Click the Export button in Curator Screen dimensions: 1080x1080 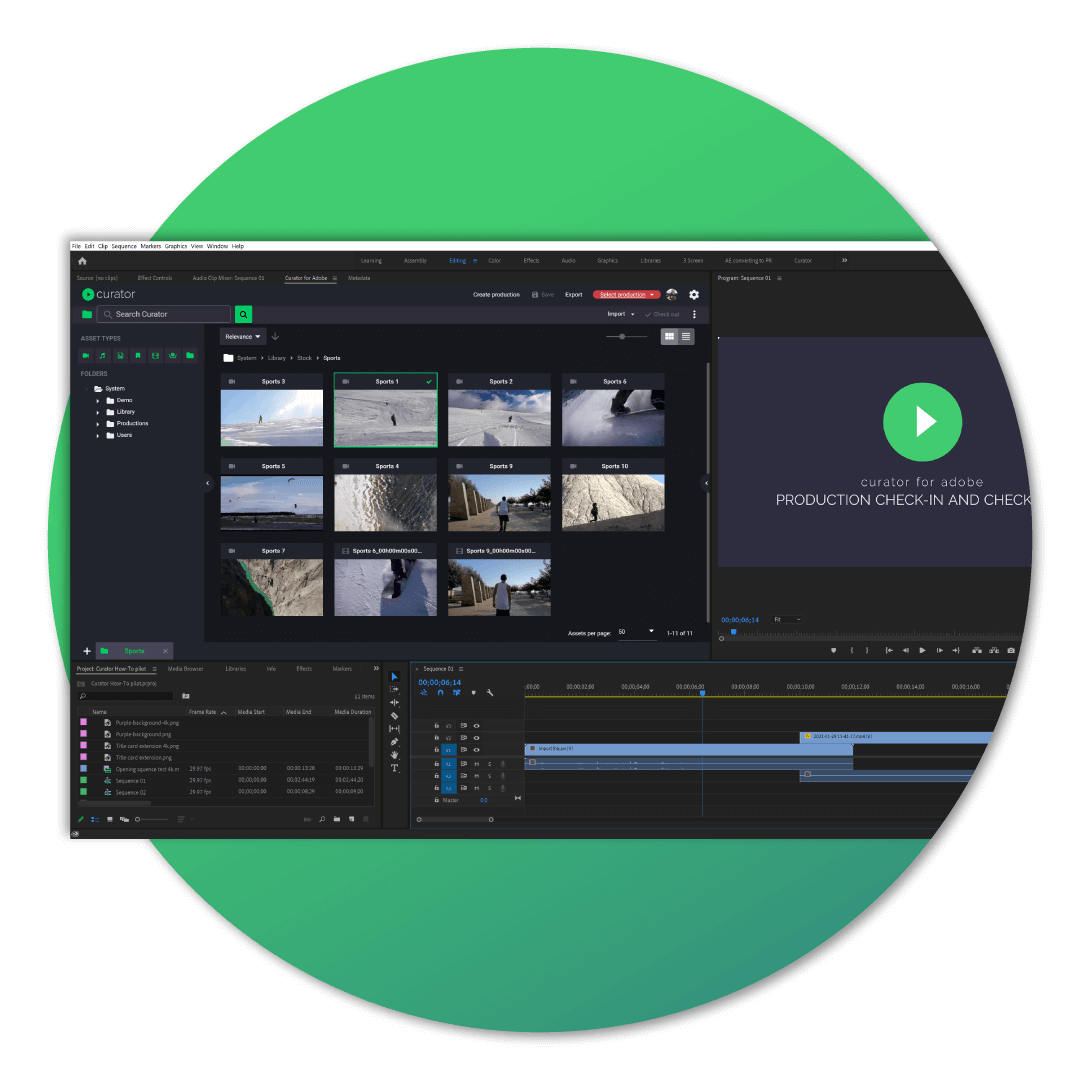pyautogui.click(x=573, y=294)
